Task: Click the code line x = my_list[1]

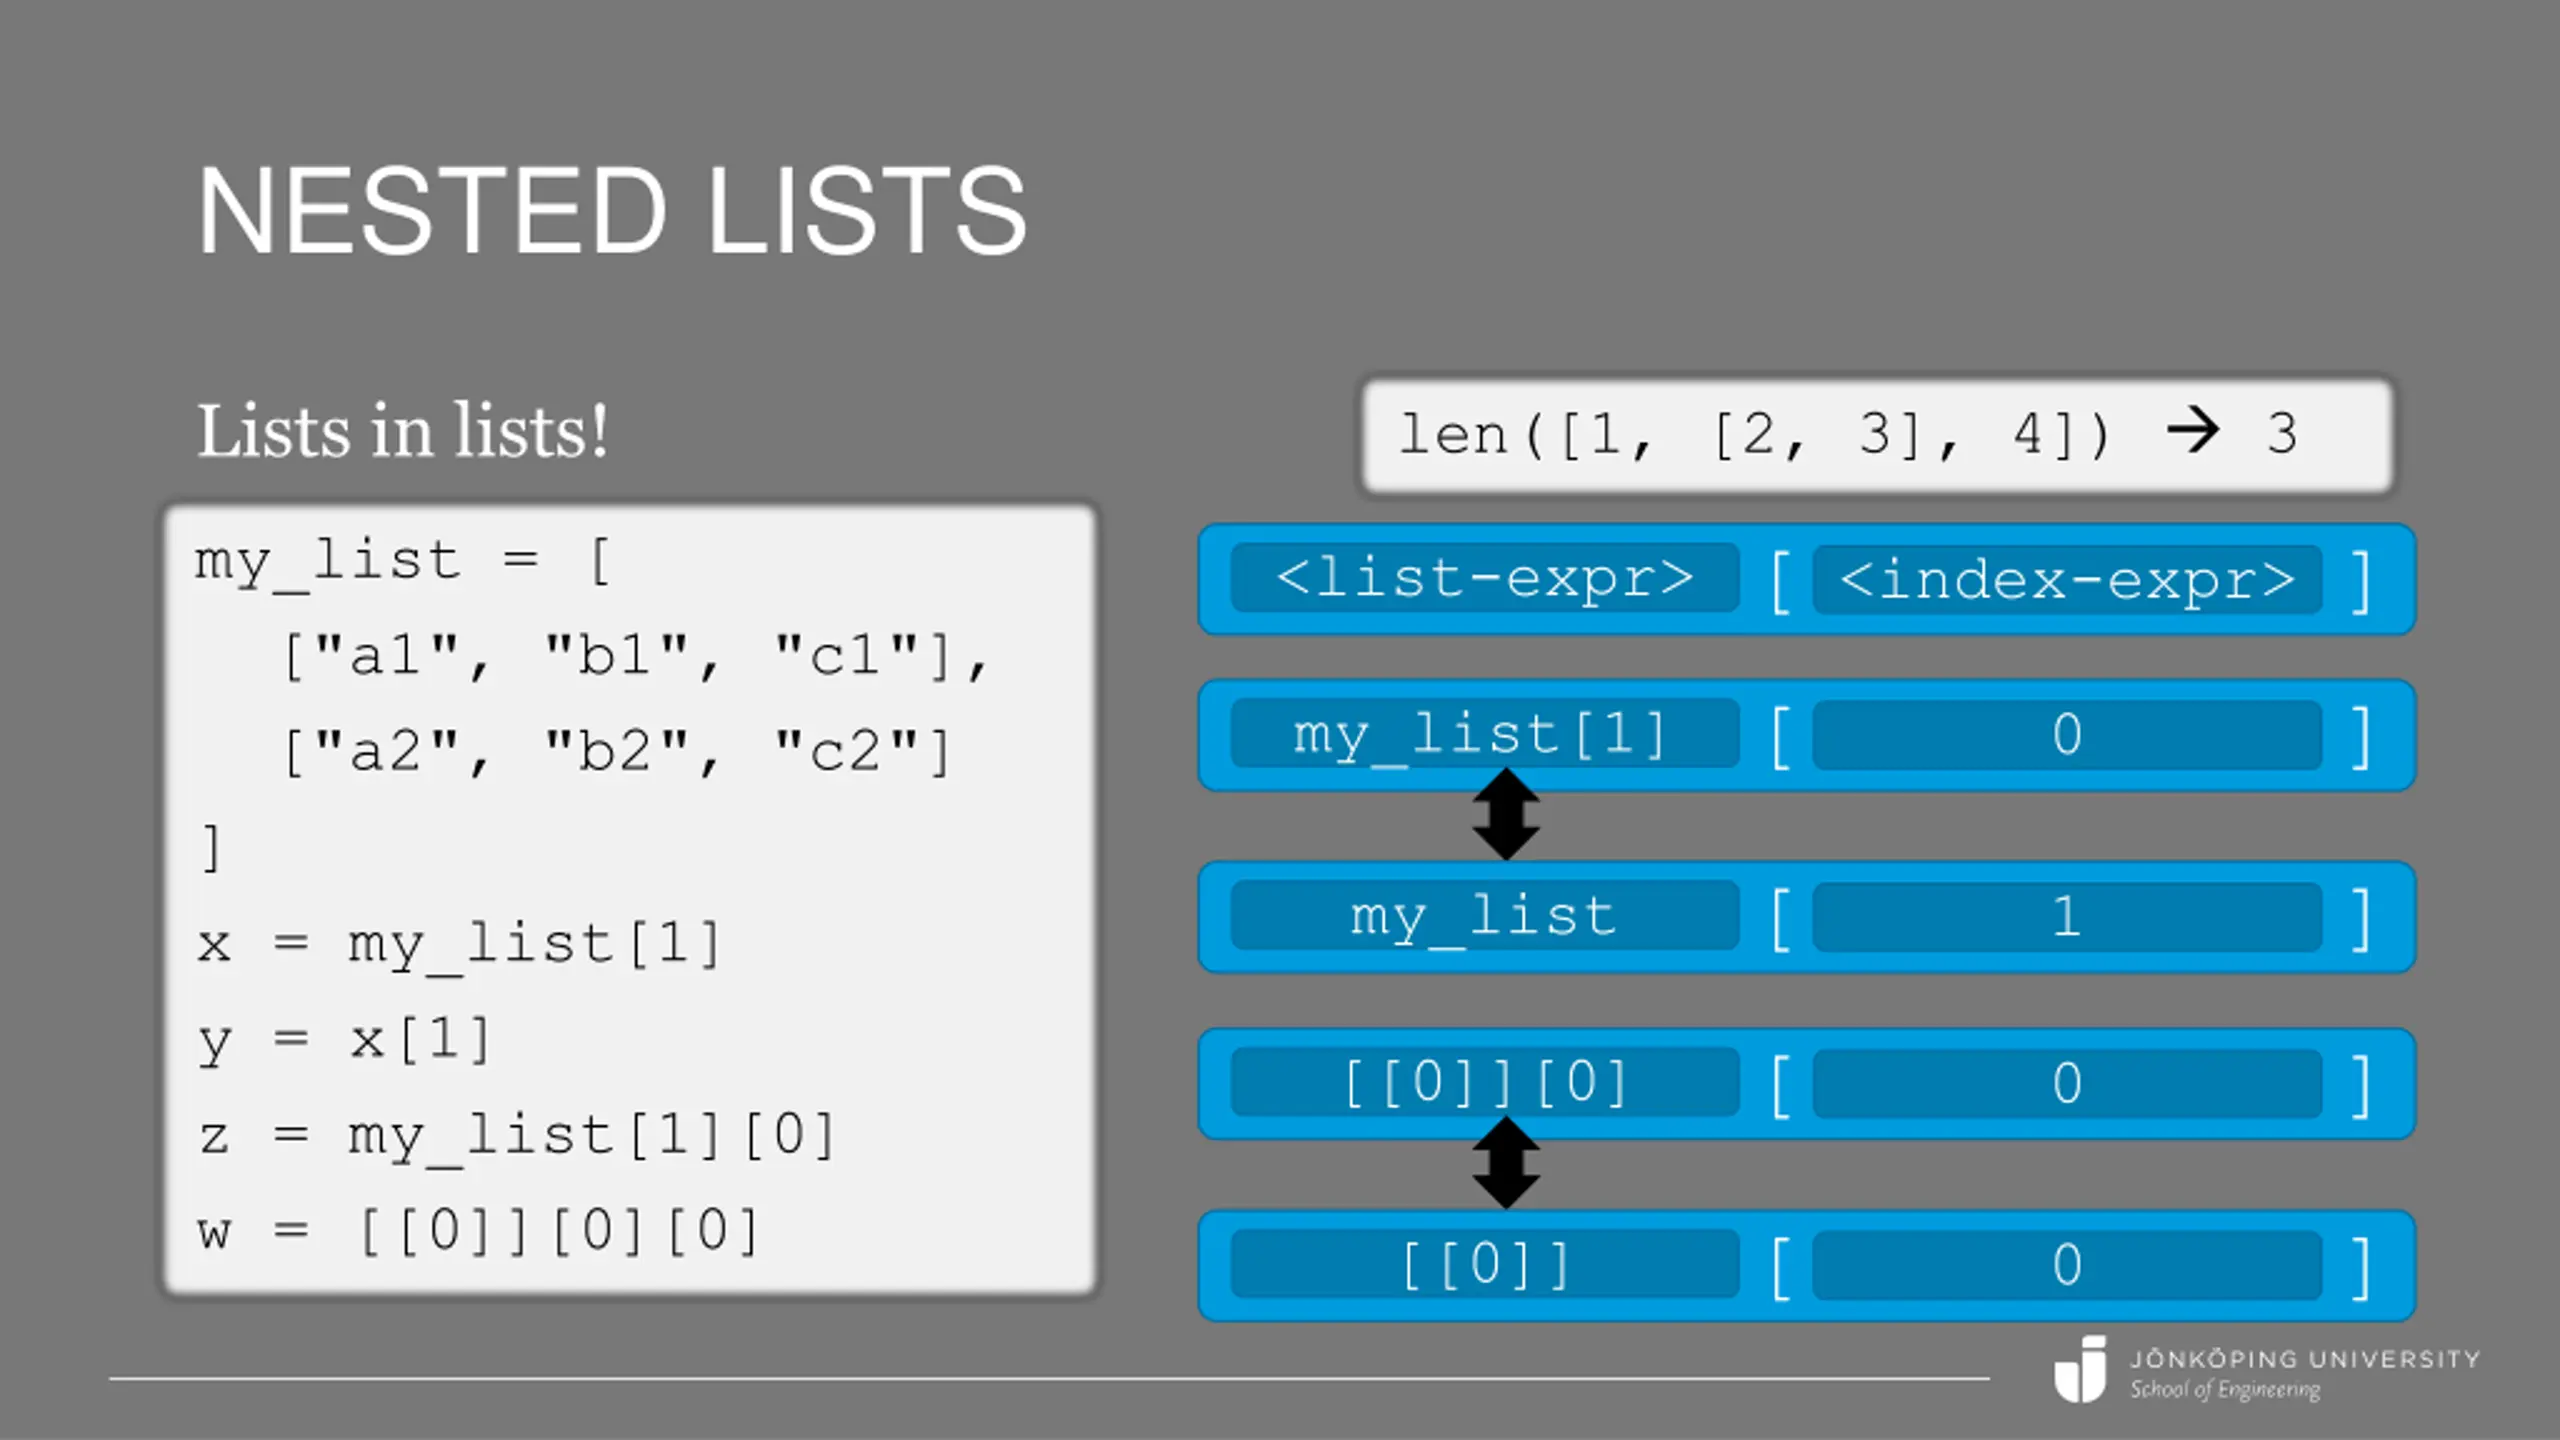Action: (x=460, y=944)
